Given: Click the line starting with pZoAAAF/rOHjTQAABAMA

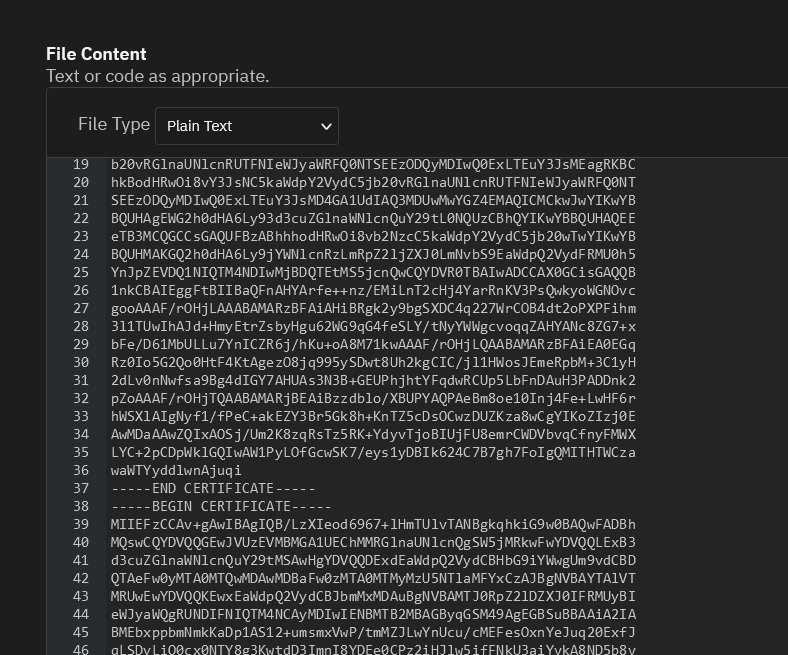Looking at the screenshot, I should tap(373, 398).
